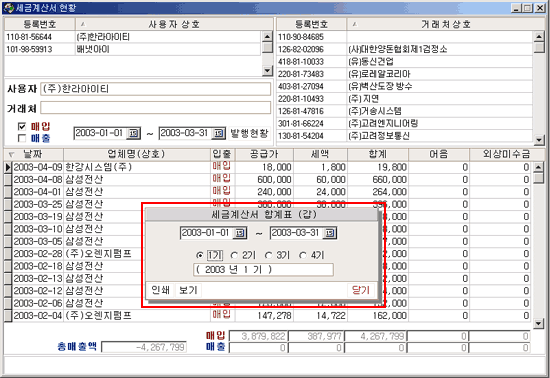Viewport: 550px width, 378px height.
Task: Sort user list by 사용자 상호 header
Action: coord(174,24)
